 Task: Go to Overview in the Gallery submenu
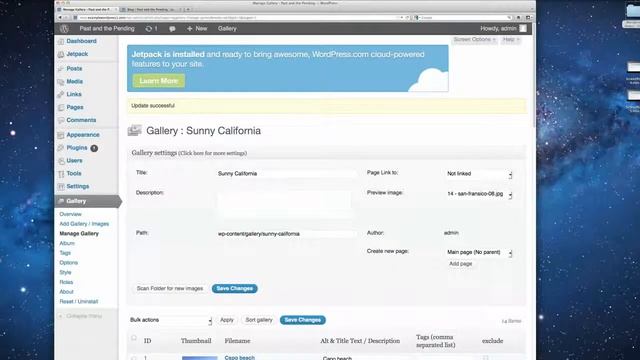(70, 214)
